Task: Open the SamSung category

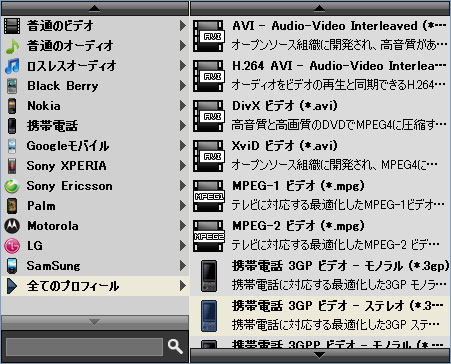Action: pos(95,266)
